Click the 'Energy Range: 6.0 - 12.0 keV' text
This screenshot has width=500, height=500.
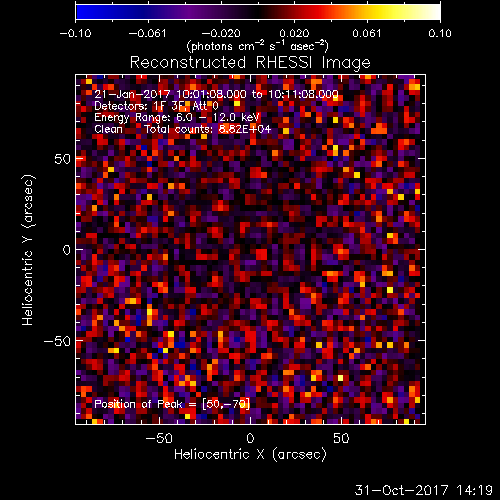click(177, 117)
